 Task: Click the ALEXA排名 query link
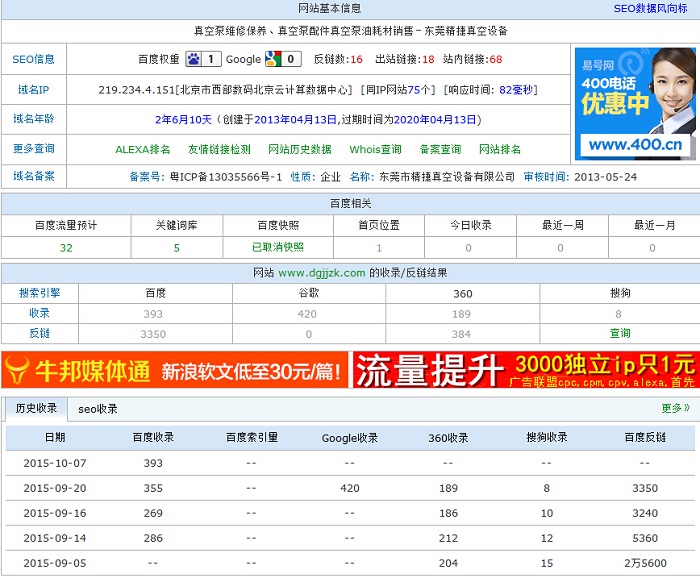143,150
